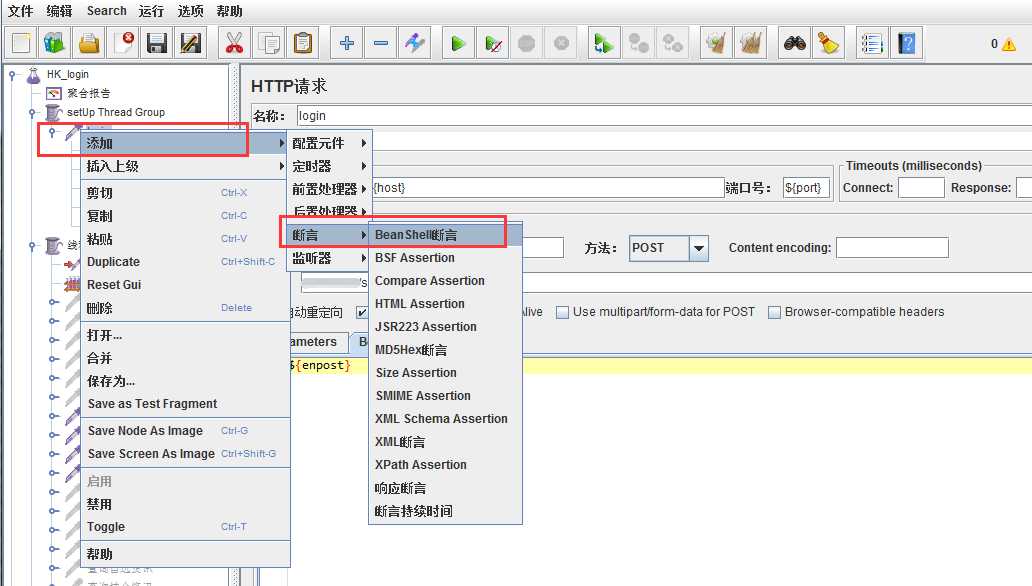Open the Search menu
The width and height of the screenshot is (1032, 586).
[x=107, y=11]
